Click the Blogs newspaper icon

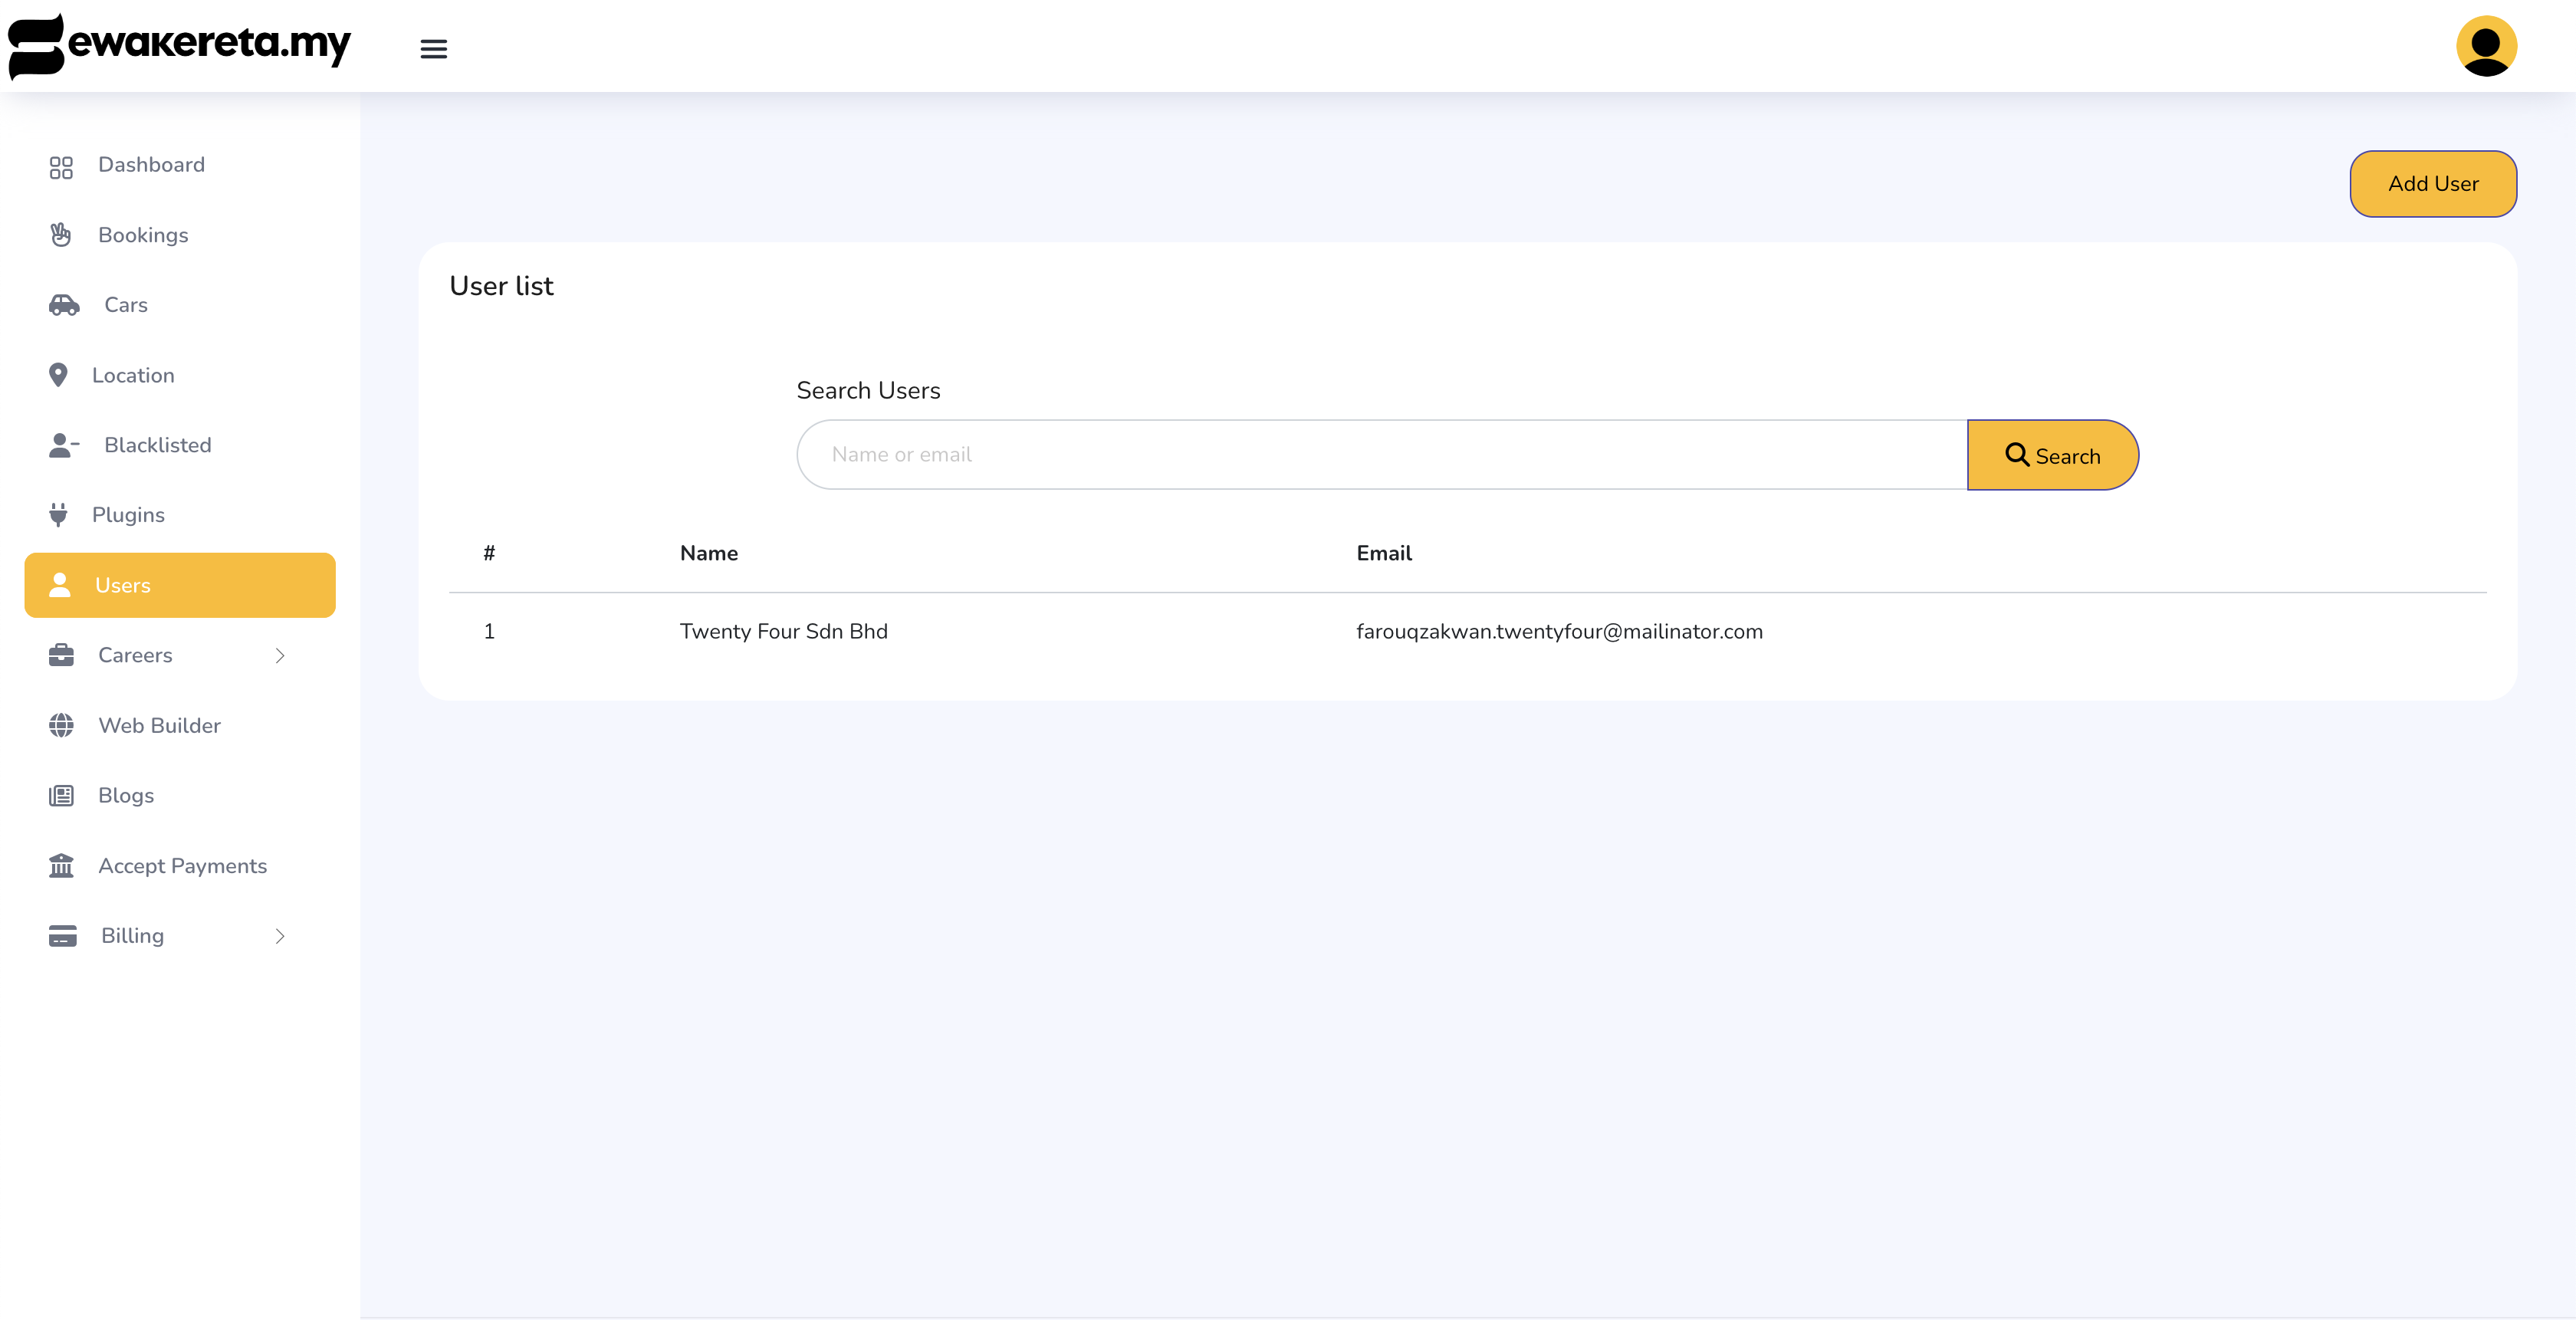[x=61, y=795]
